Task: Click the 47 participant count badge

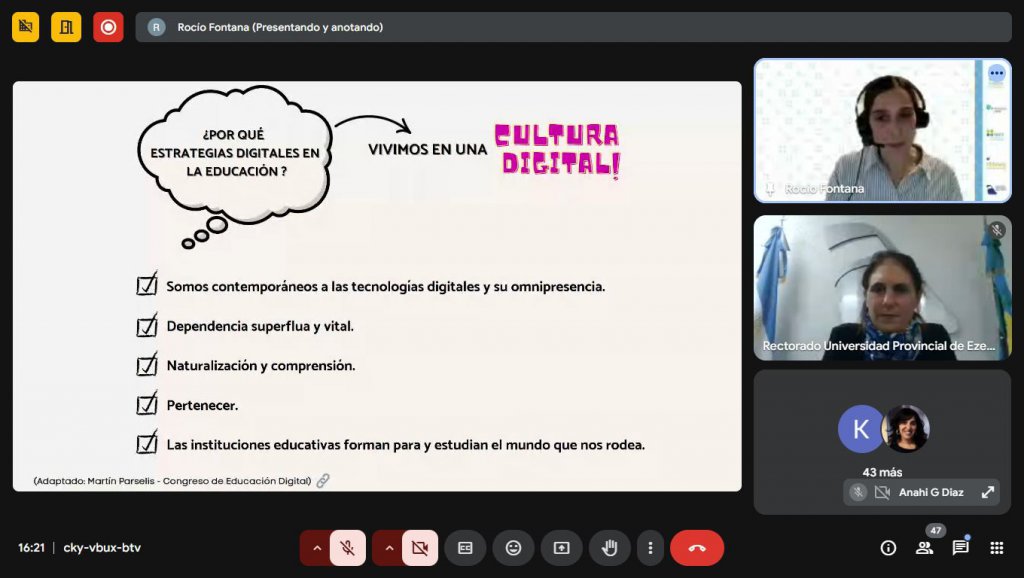Action: pos(936,530)
